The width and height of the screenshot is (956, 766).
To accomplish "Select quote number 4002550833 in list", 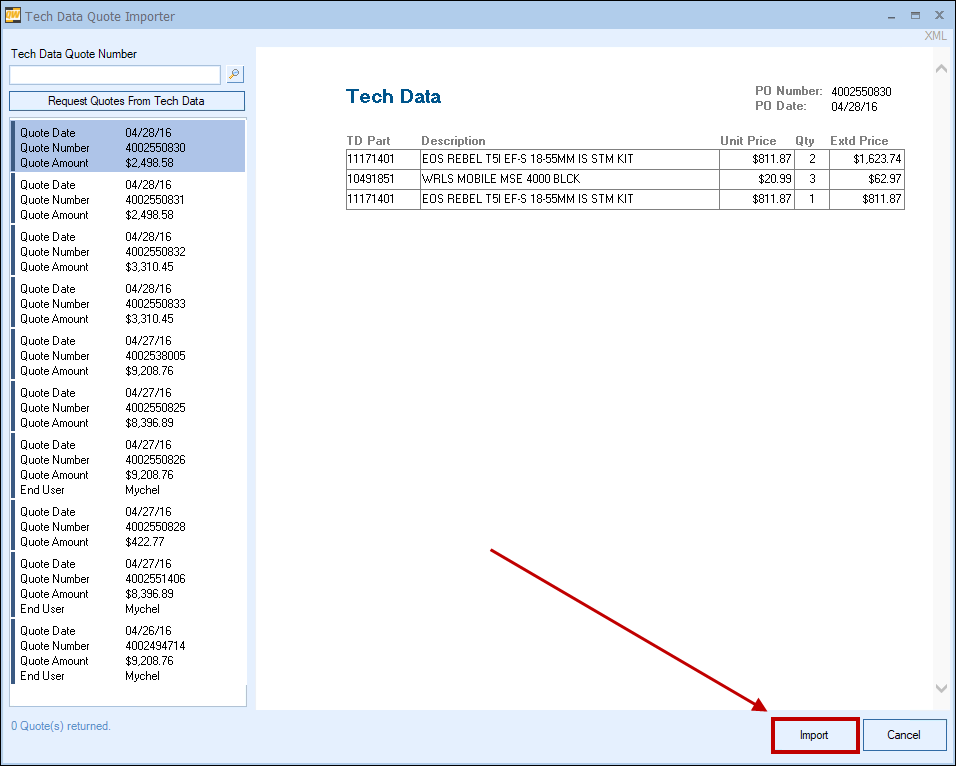I will (128, 302).
